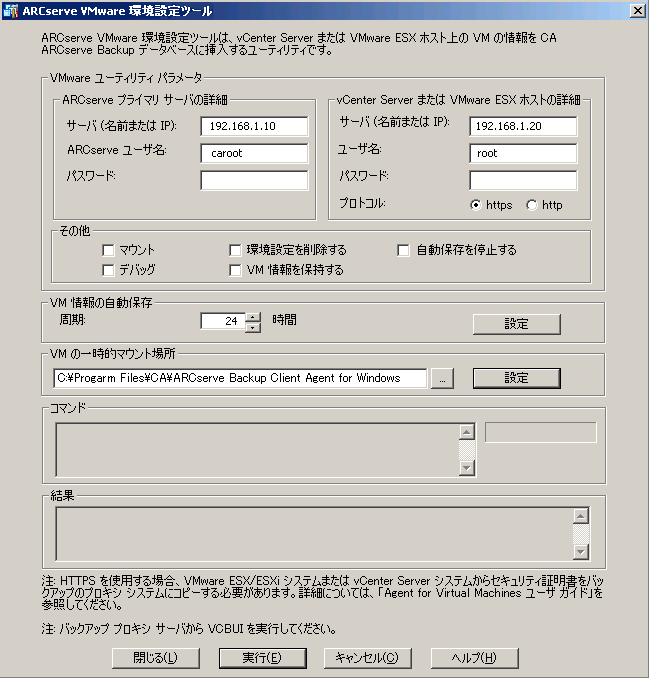Viewport: 649px width, 678px height.
Task: Click コマンド scrollbar down arrow
Action: click(467, 468)
